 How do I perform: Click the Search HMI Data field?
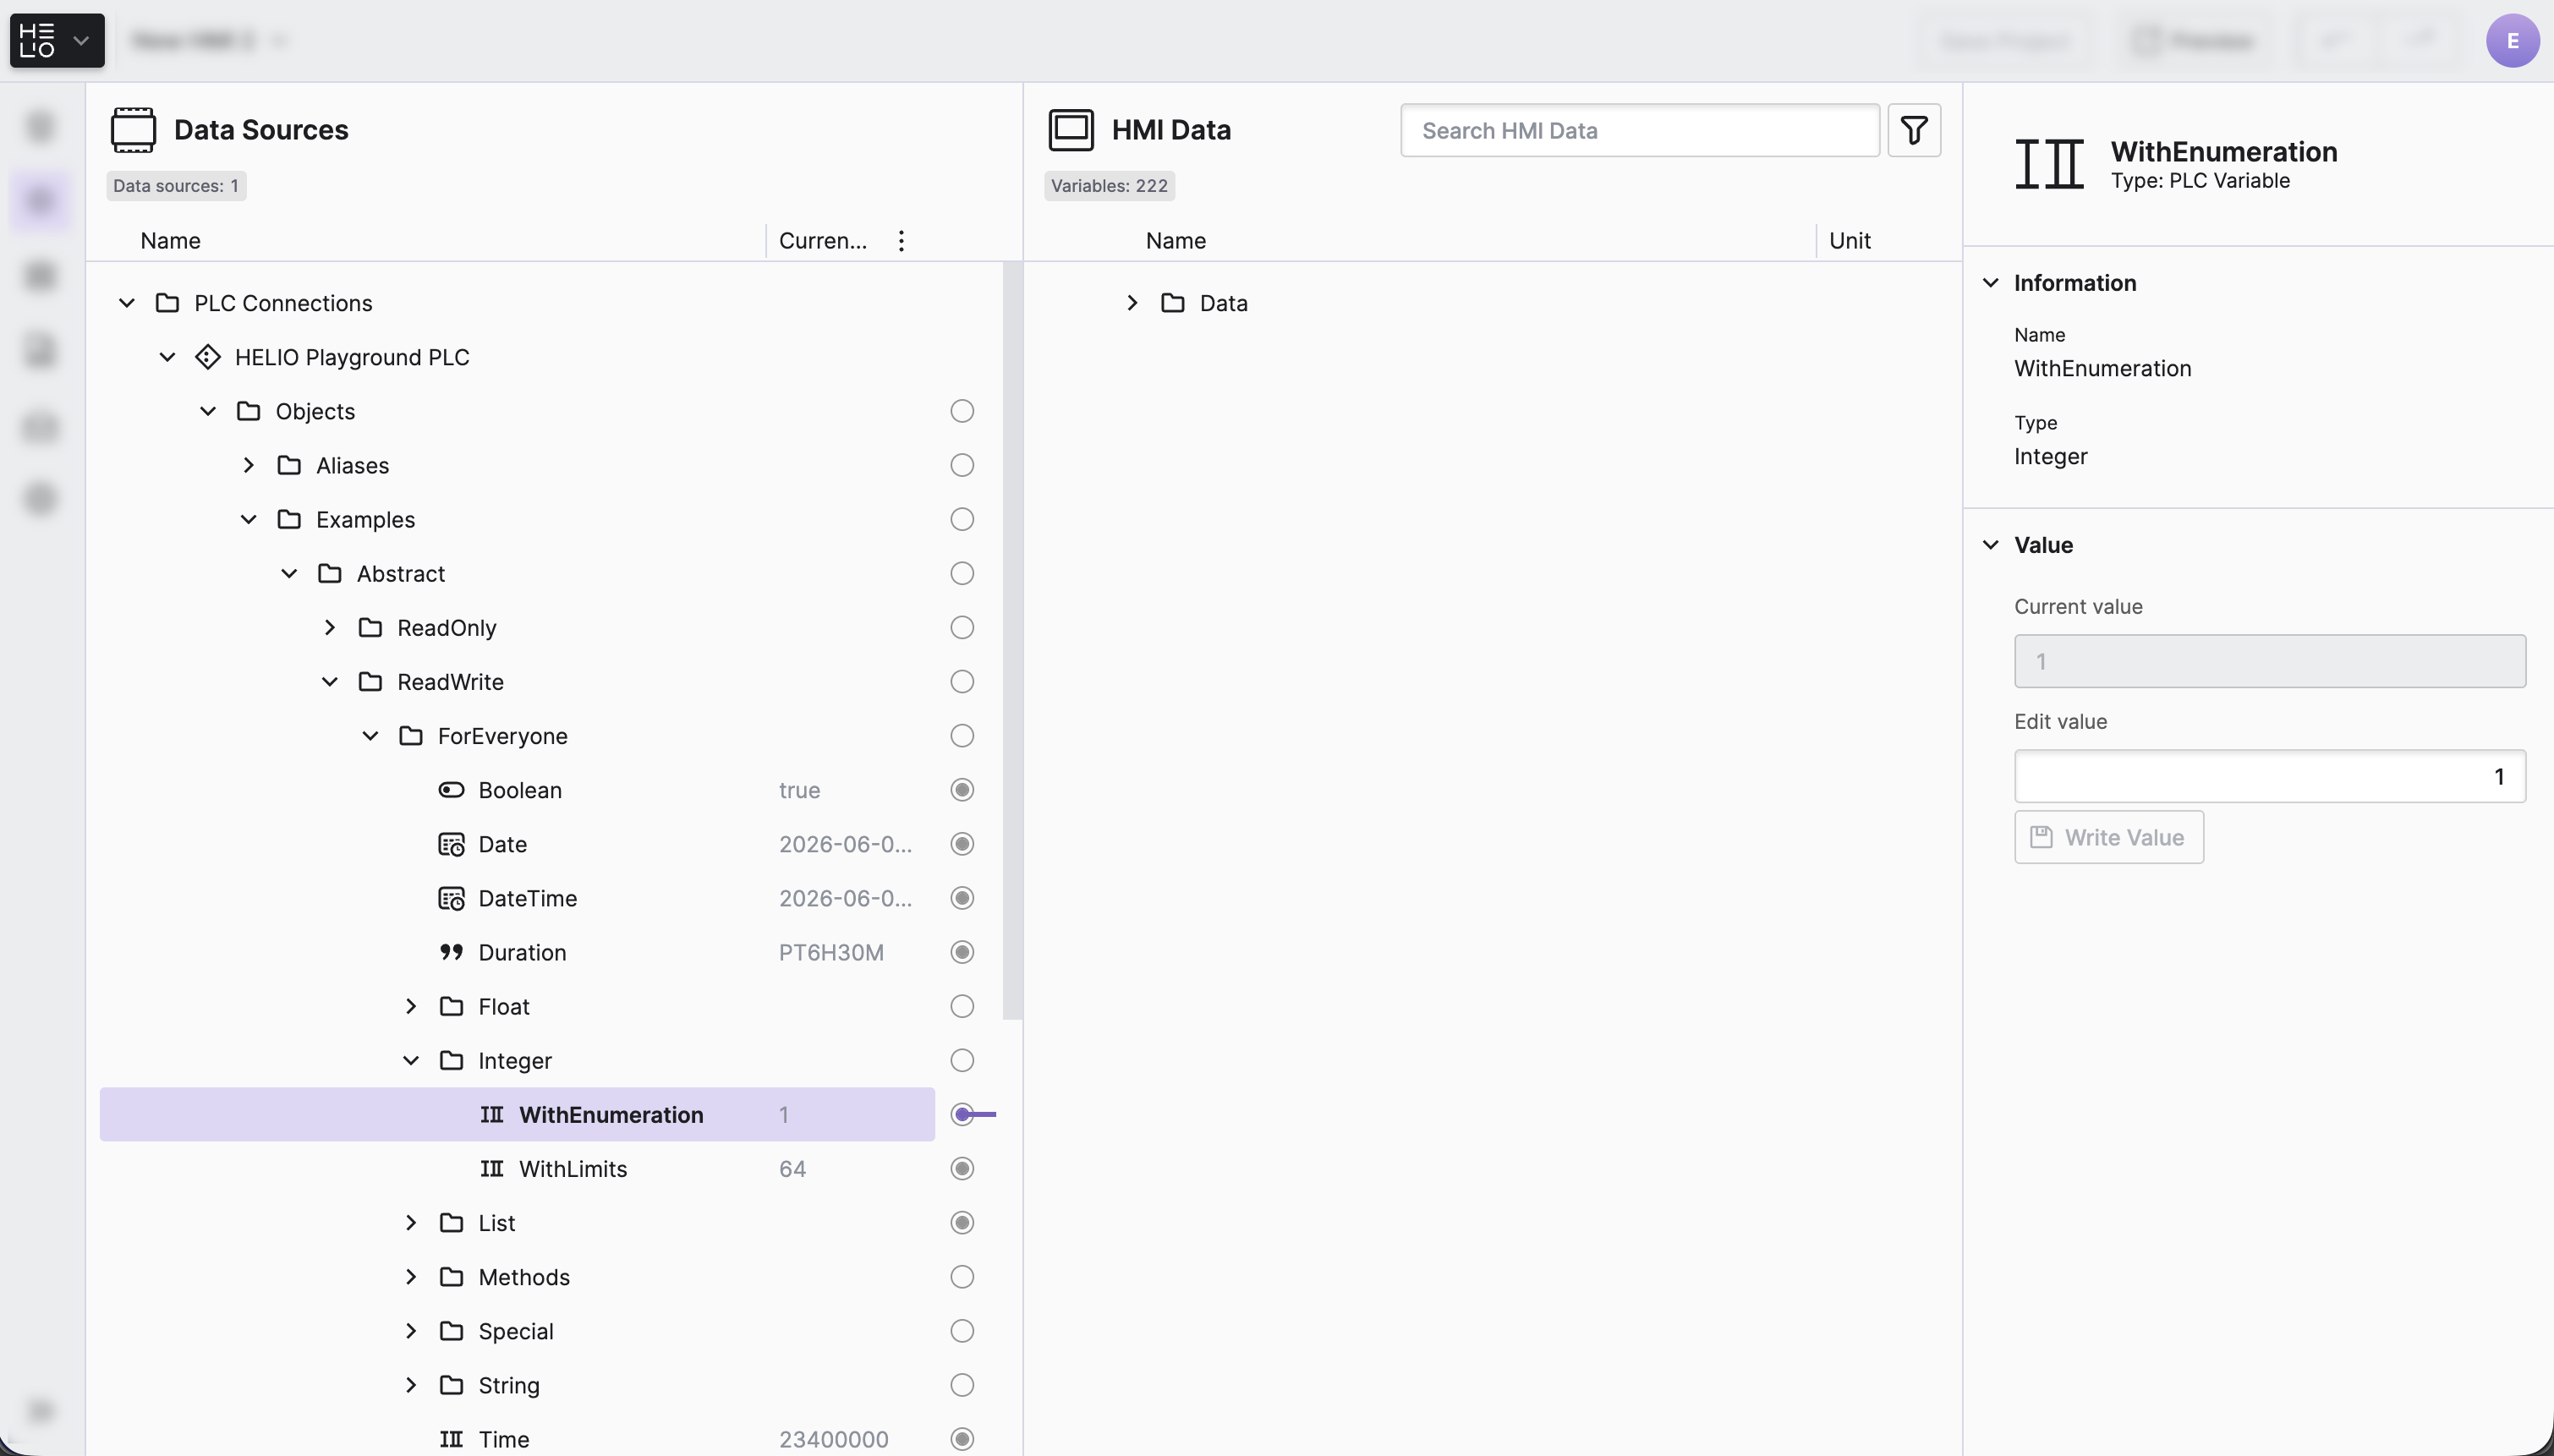pos(1640,130)
